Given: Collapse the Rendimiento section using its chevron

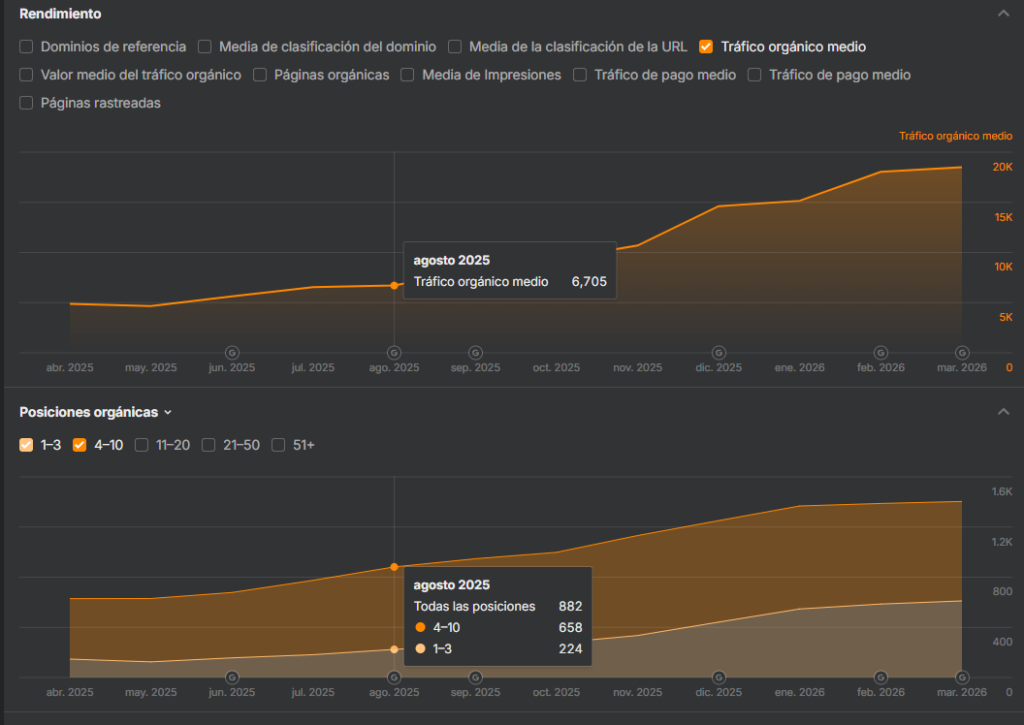Looking at the screenshot, I should tap(1003, 14).
